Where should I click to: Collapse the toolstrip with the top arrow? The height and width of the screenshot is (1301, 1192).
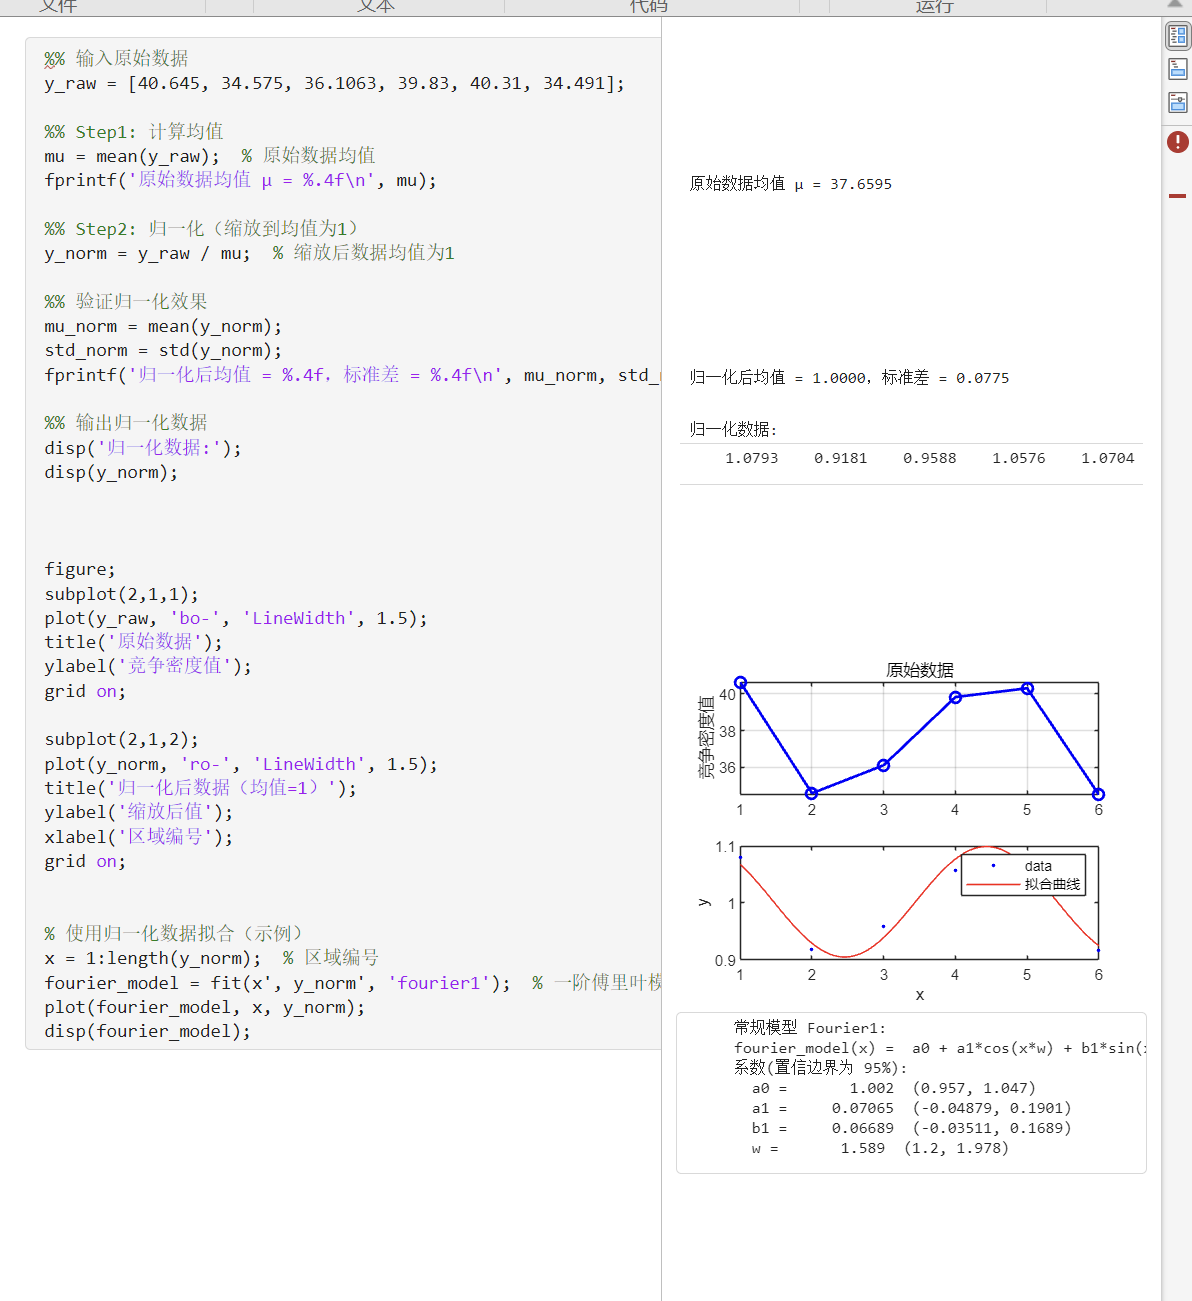1175,4
